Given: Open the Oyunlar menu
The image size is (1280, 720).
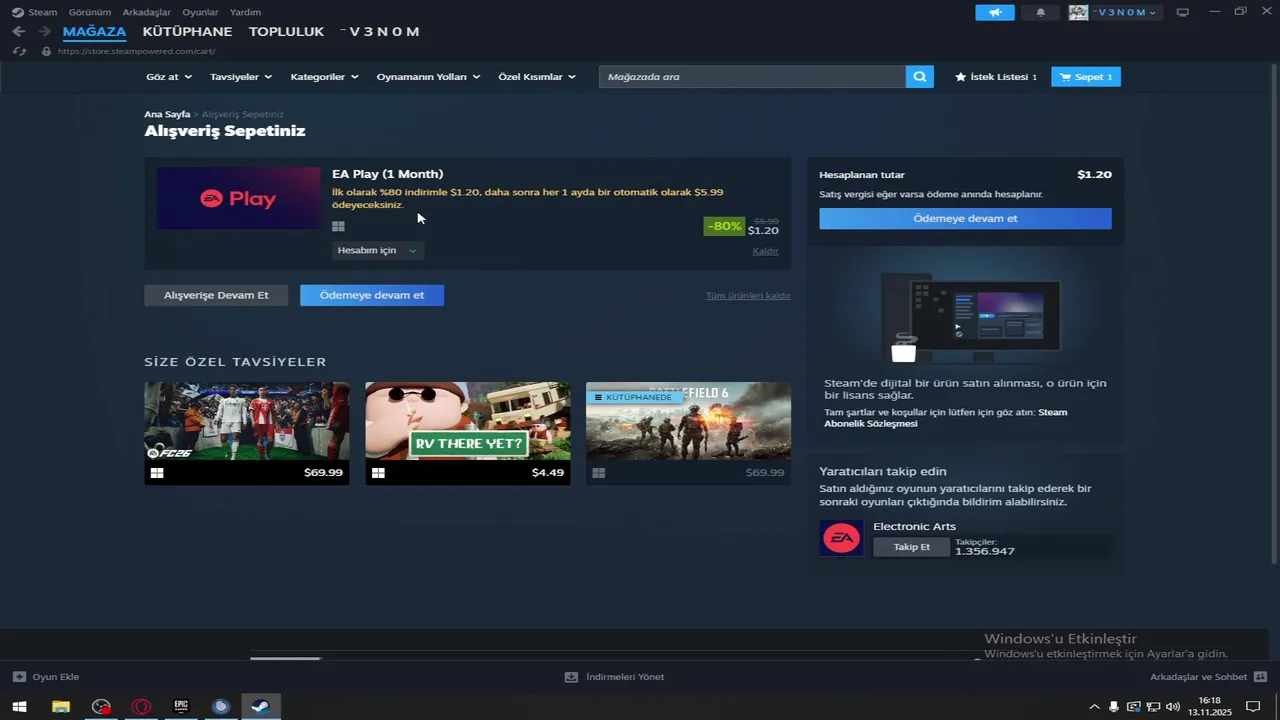Looking at the screenshot, I should click(x=200, y=12).
